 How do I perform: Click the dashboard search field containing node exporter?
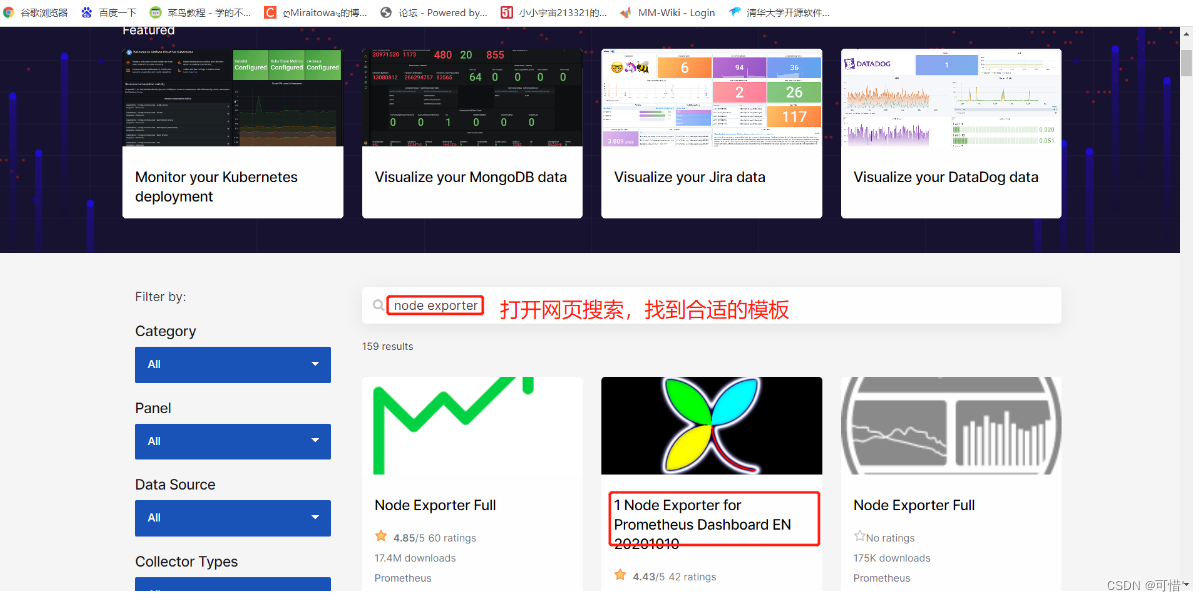click(x=711, y=306)
